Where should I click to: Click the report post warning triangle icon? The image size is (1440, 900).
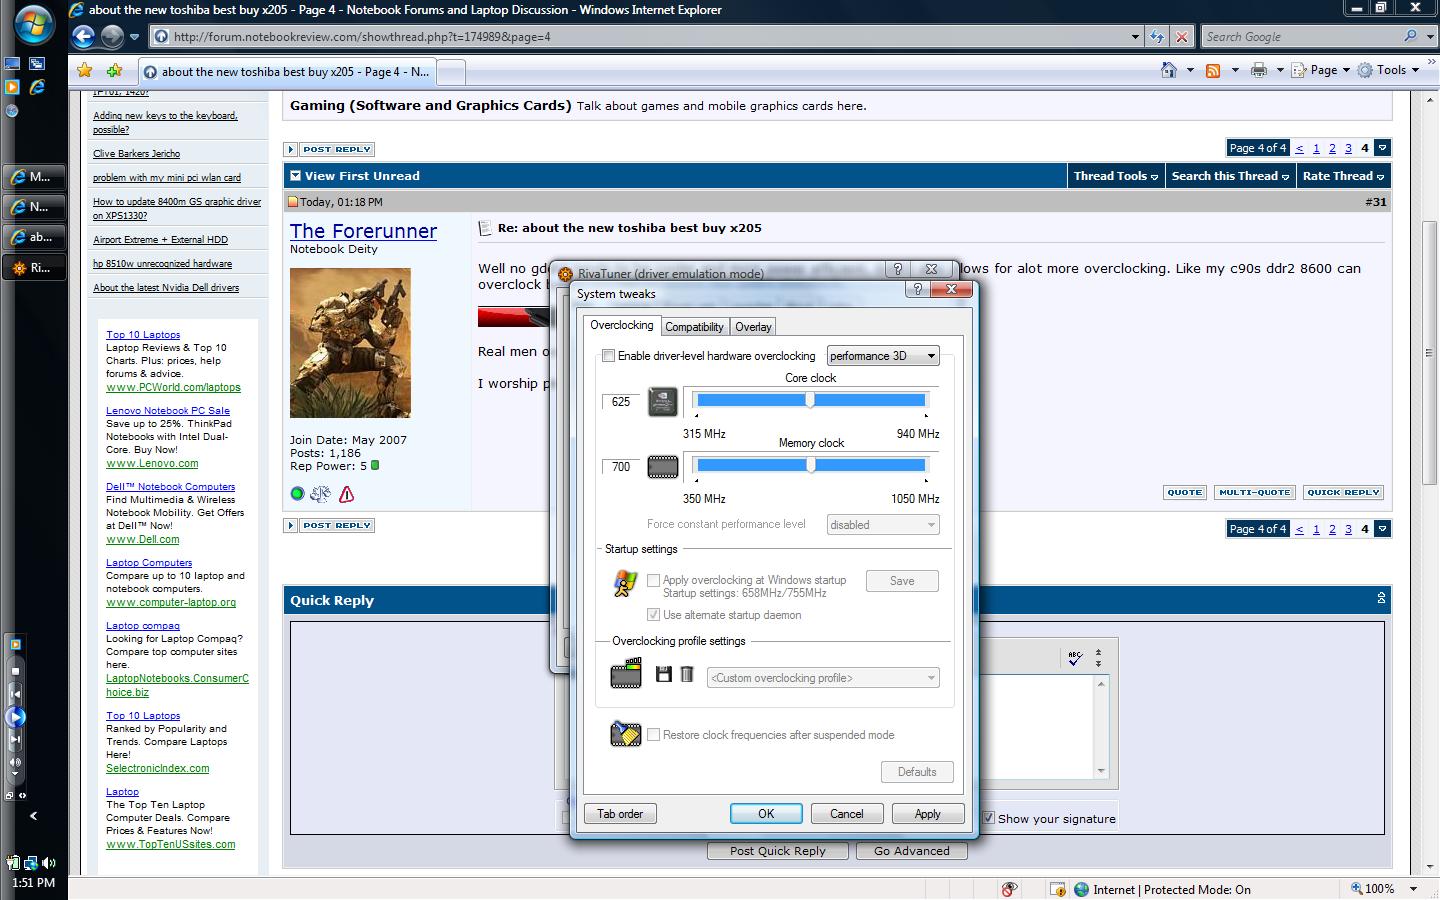click(x=346, y=494)
